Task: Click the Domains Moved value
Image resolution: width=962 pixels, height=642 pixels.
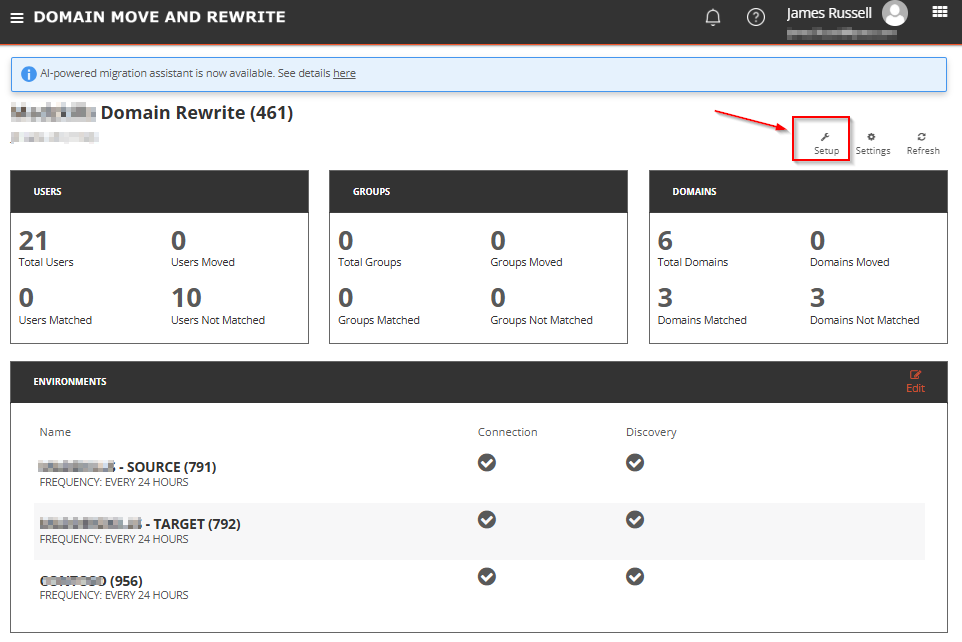Action: (817, 241)
